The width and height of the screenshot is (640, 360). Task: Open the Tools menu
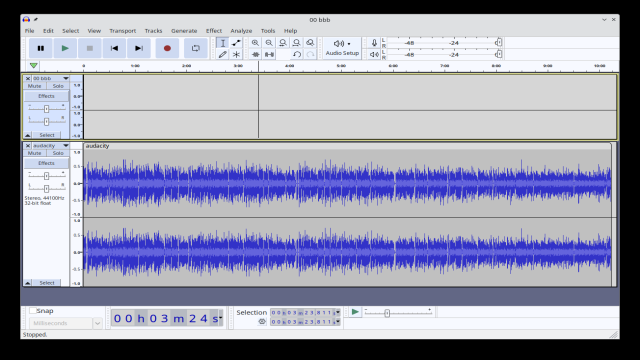(268, 31)
